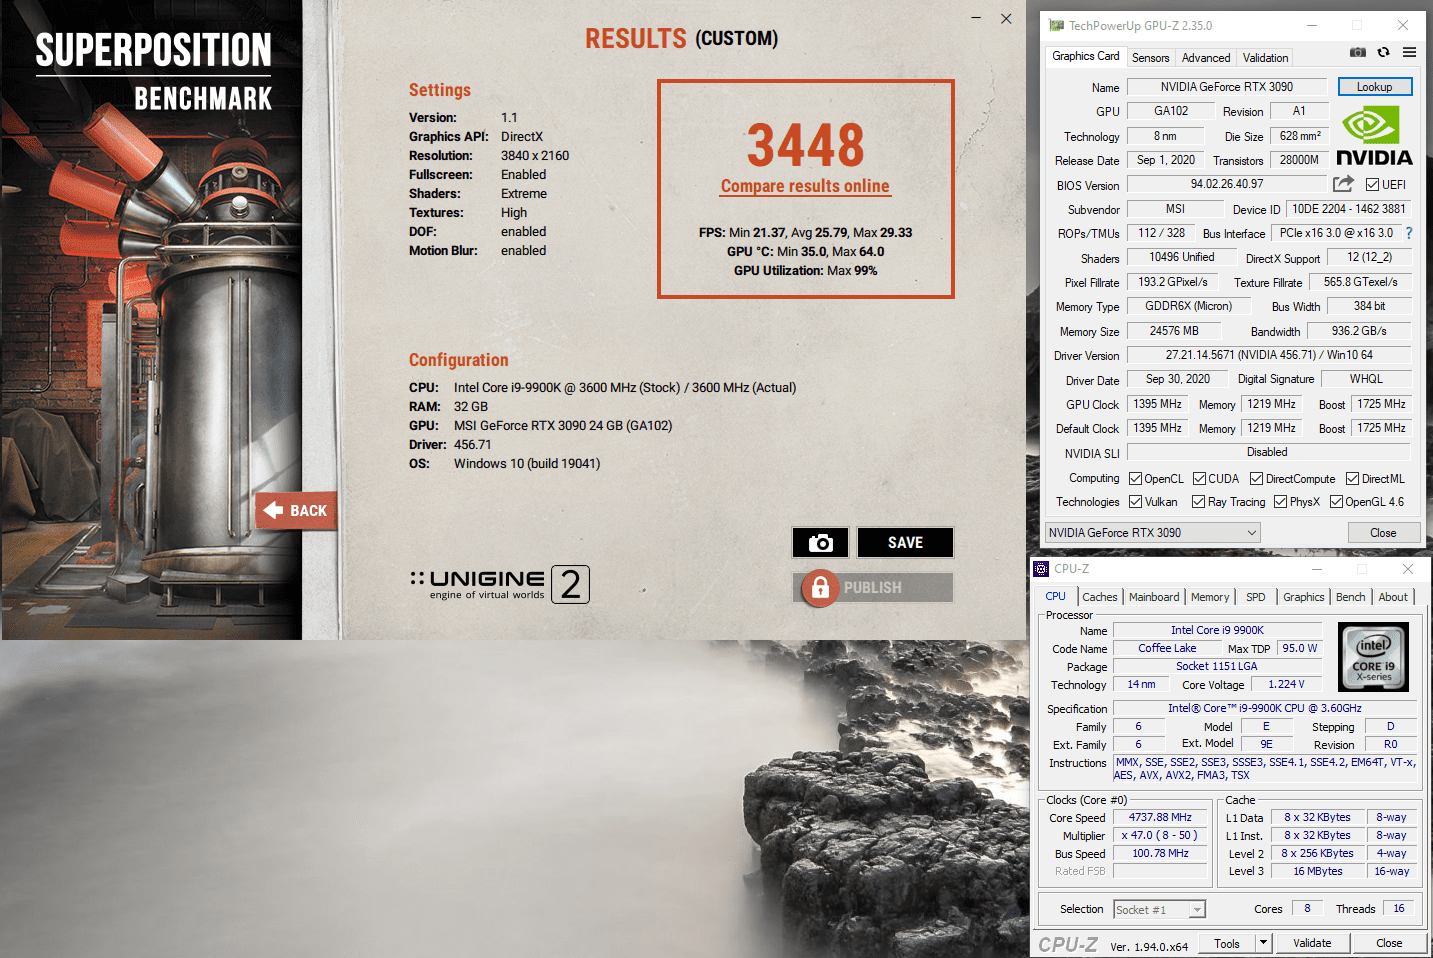Toggle the DirectCompute checkbox
Viewport: 1433px width, 958px height.
1256,479
